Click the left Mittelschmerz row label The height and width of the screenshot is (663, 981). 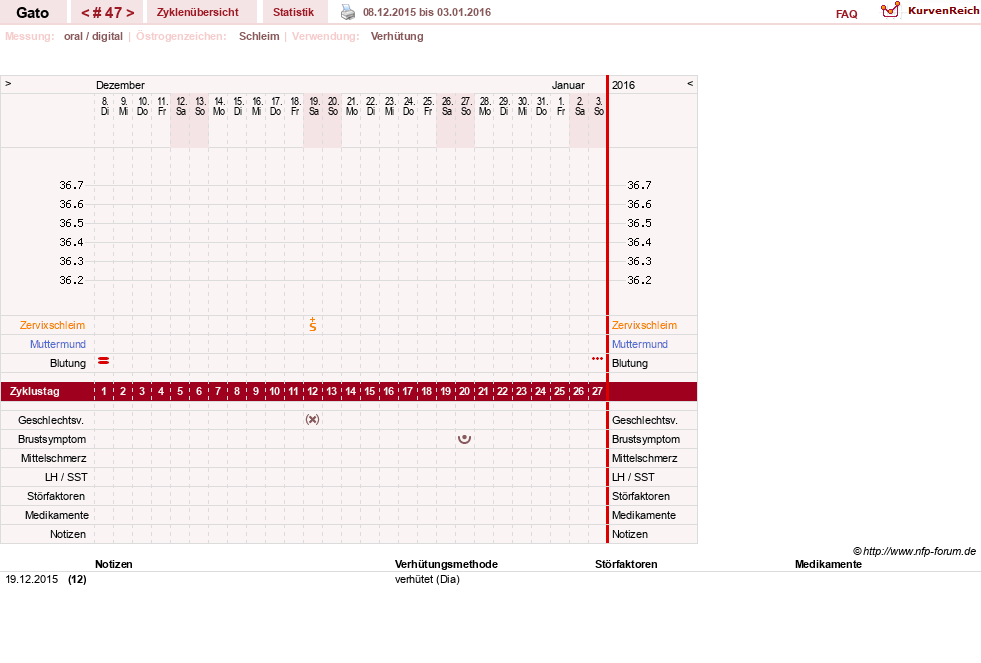[54, 458]
